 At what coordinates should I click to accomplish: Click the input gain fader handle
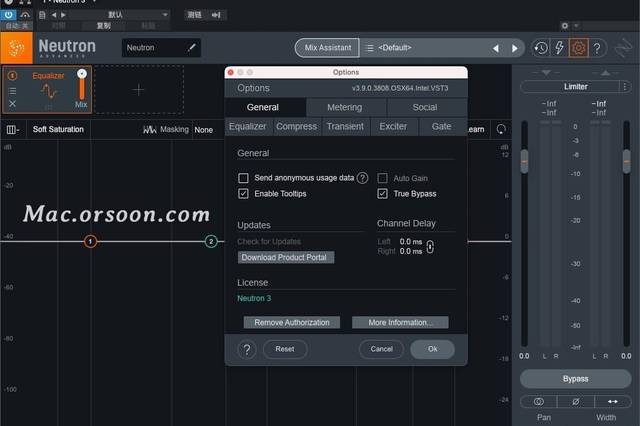[524, 162]
